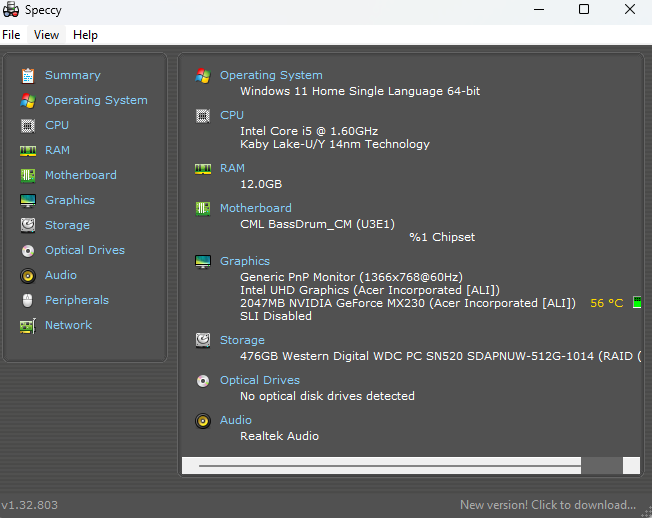Click 'New version! Click to download...' link
Viewport: 652px width, 518px height.
[548, 505]
